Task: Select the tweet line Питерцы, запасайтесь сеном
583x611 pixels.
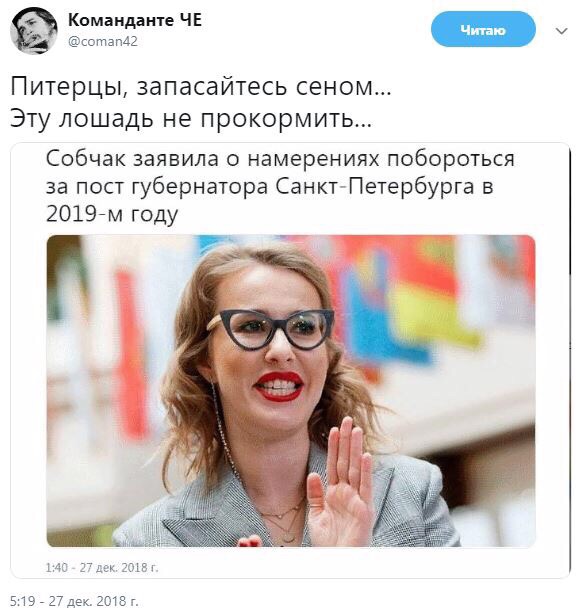Action: coord(201,87)
